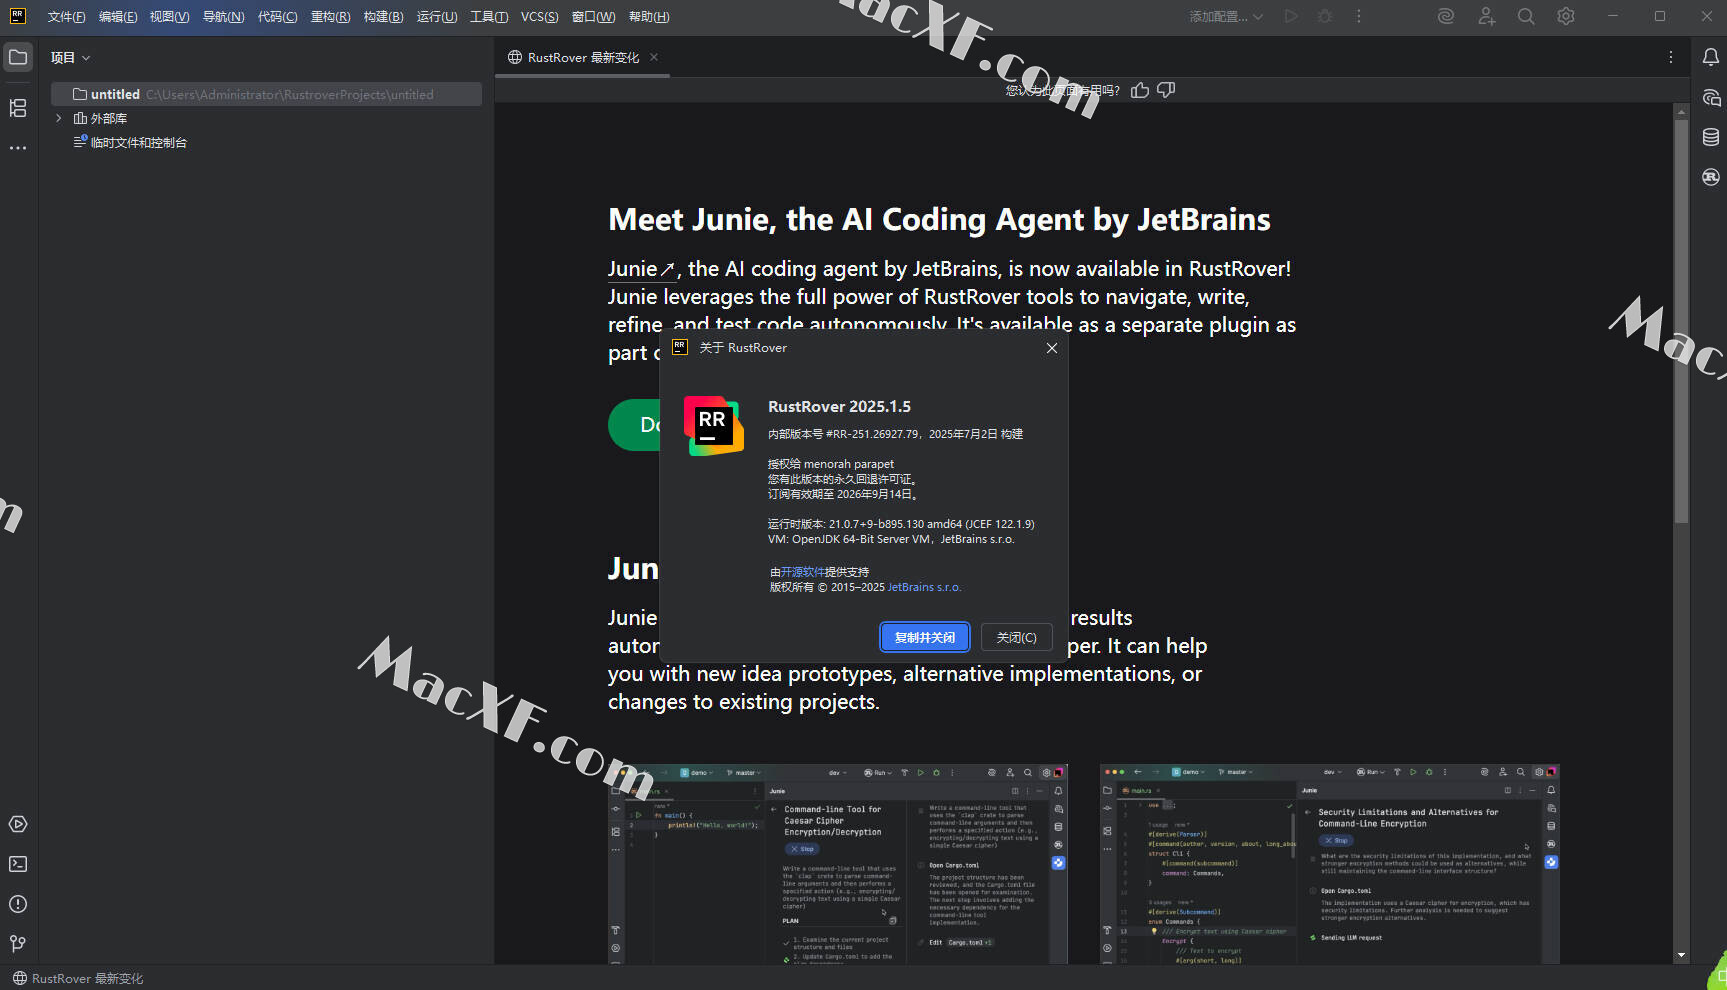Close the 关于 RustRover dialog with X

pyautogui.click(x=1051, y=348)
